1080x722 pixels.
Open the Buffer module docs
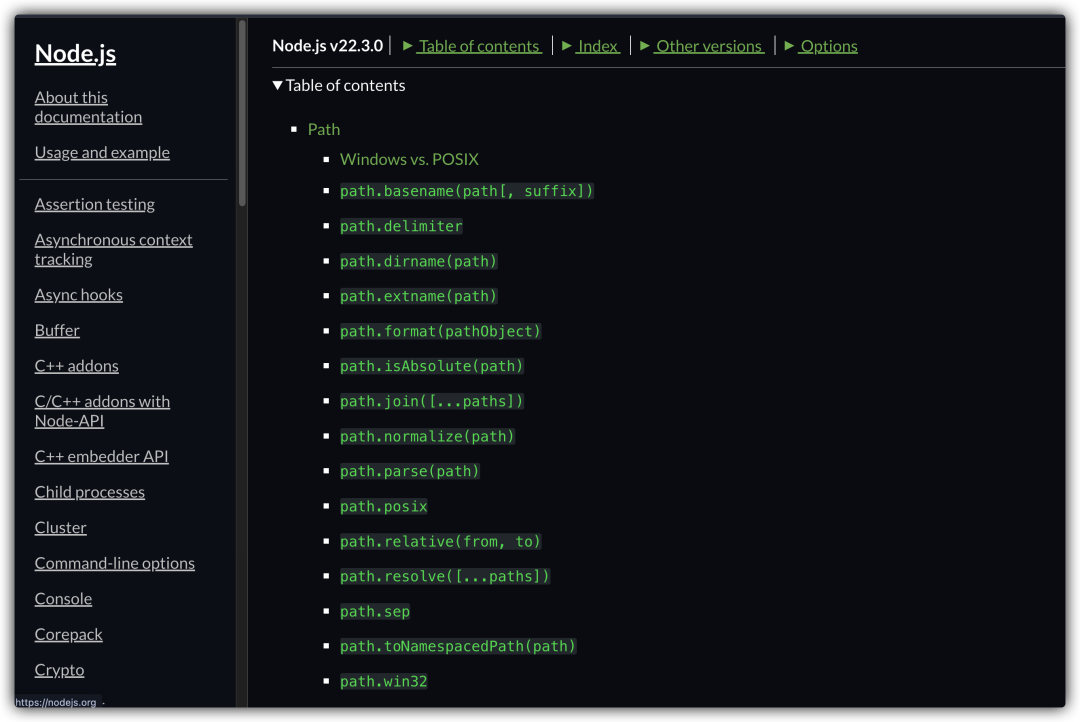[57, 330]
